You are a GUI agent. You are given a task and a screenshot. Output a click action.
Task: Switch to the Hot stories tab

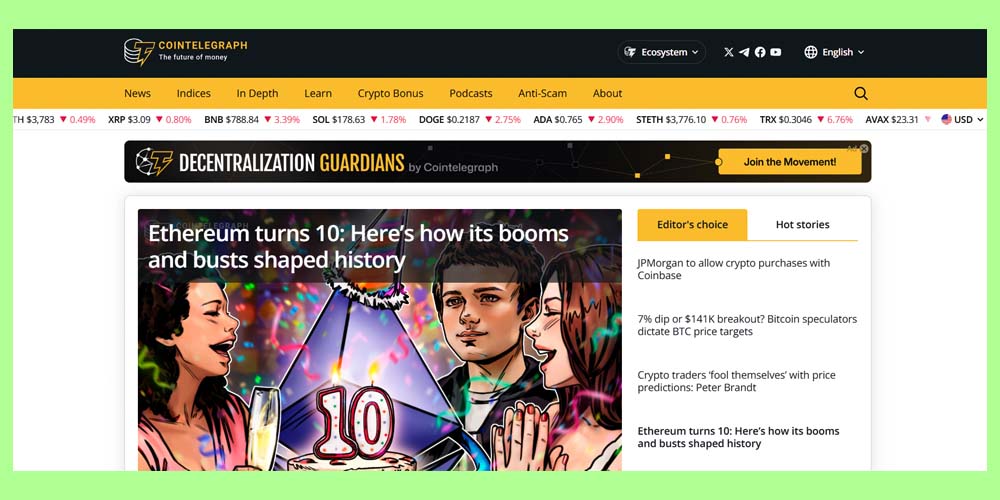click(x=802, y=224)
